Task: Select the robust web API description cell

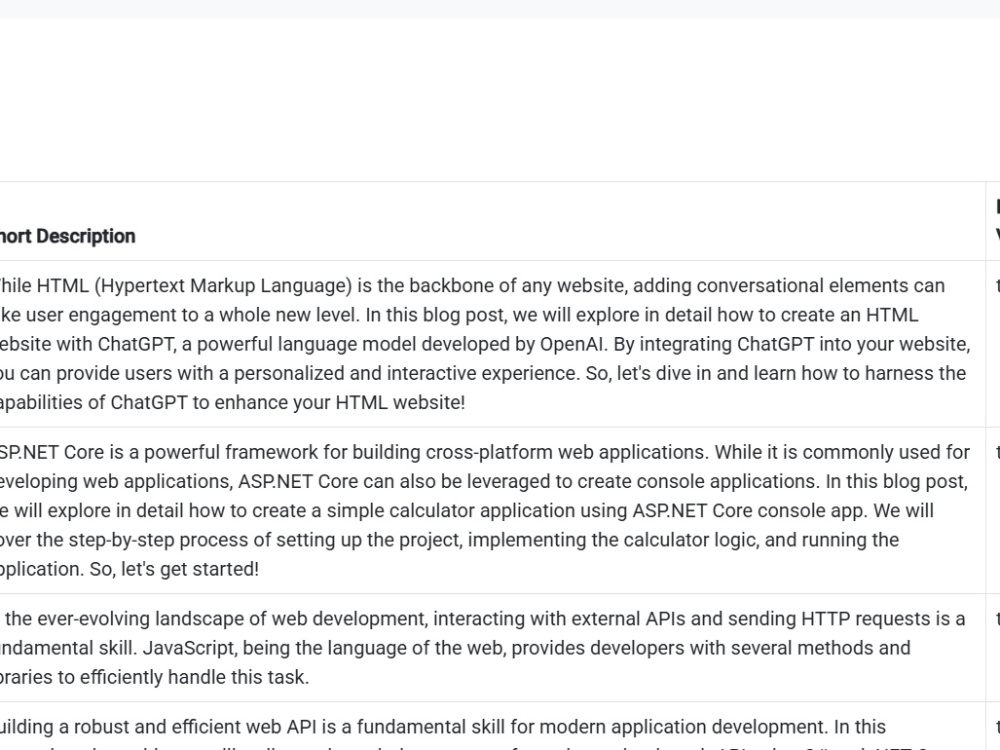Action: pos(492,726)
